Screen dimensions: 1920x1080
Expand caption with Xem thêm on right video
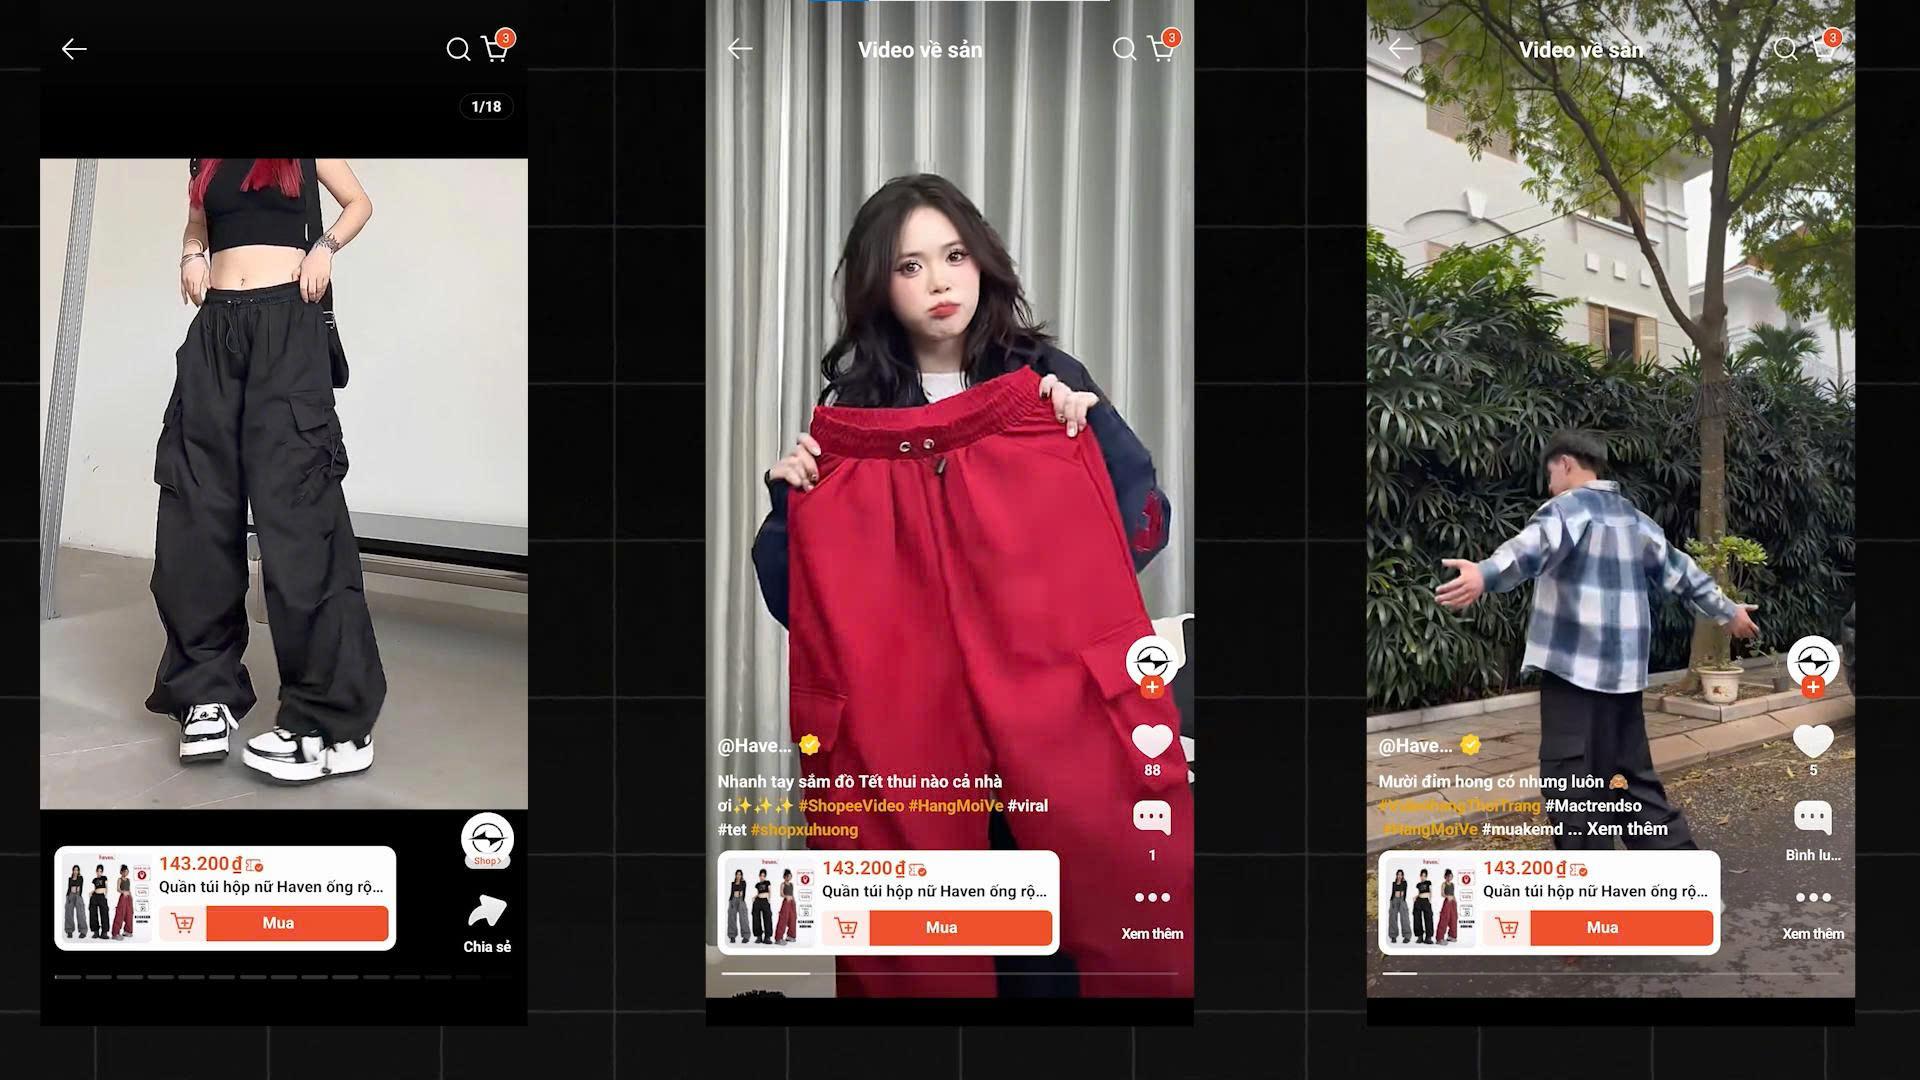(x=1627, y=829)
